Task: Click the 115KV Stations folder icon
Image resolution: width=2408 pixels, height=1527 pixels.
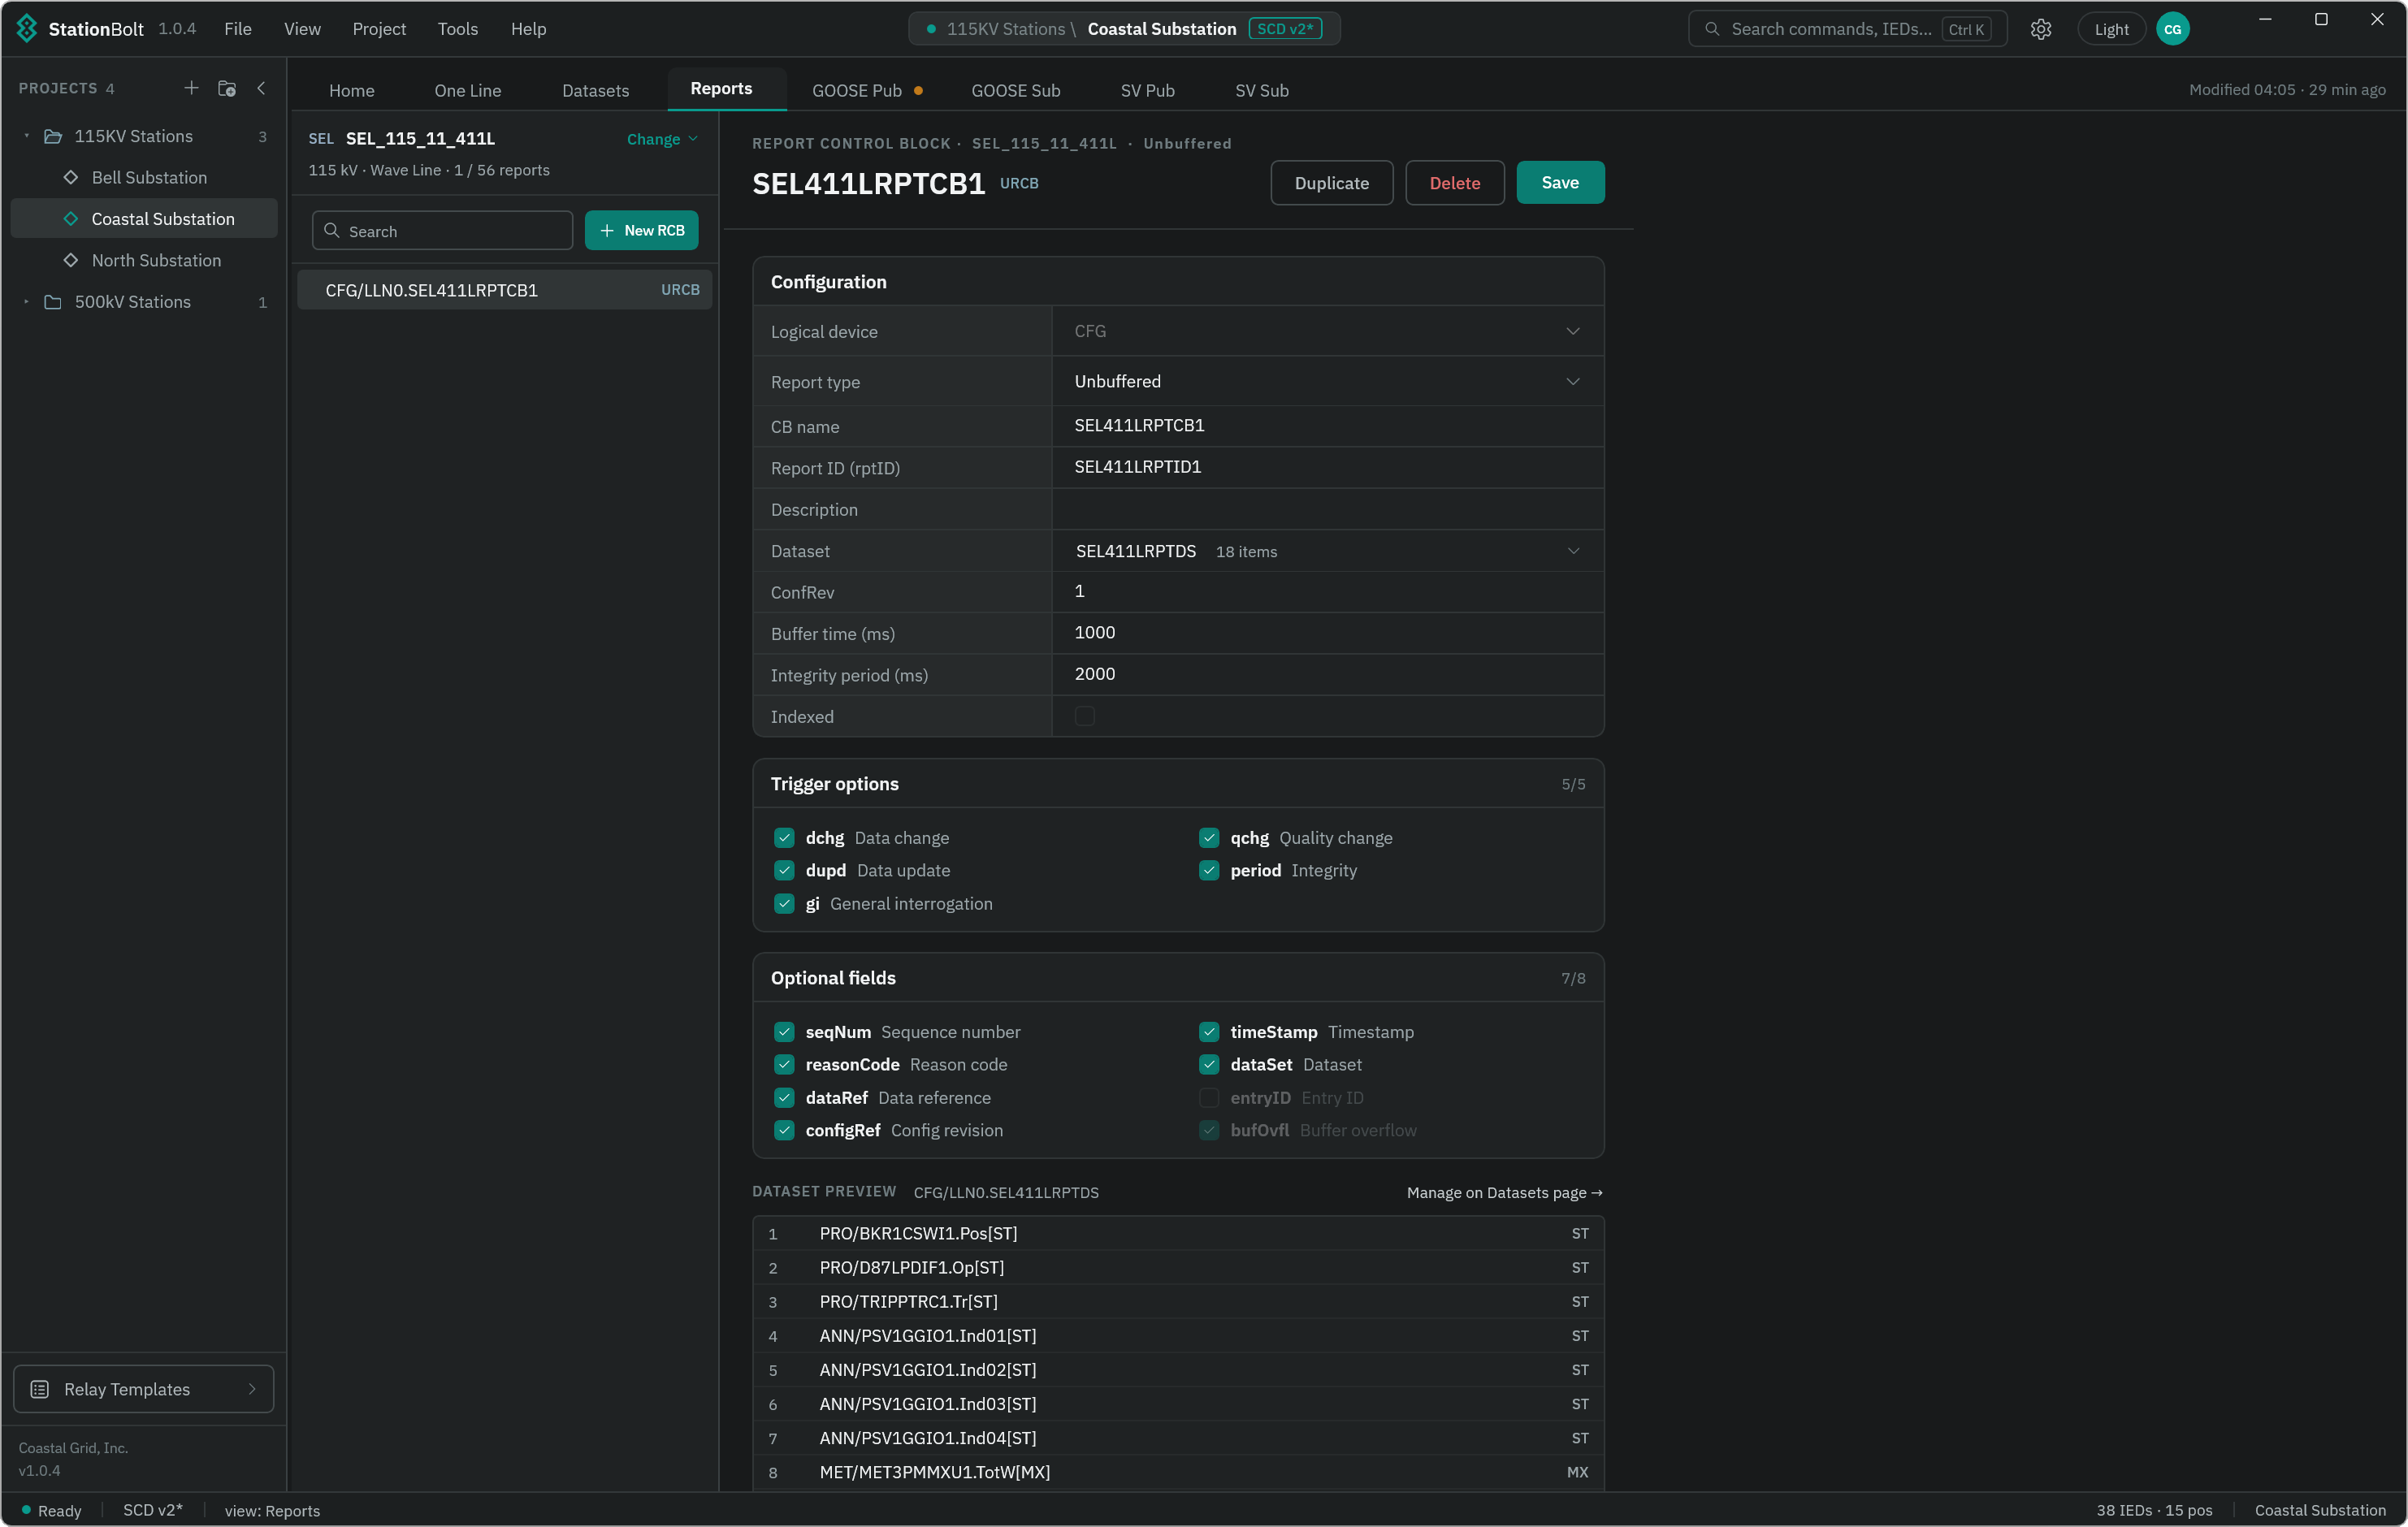Action: (53, 136)
